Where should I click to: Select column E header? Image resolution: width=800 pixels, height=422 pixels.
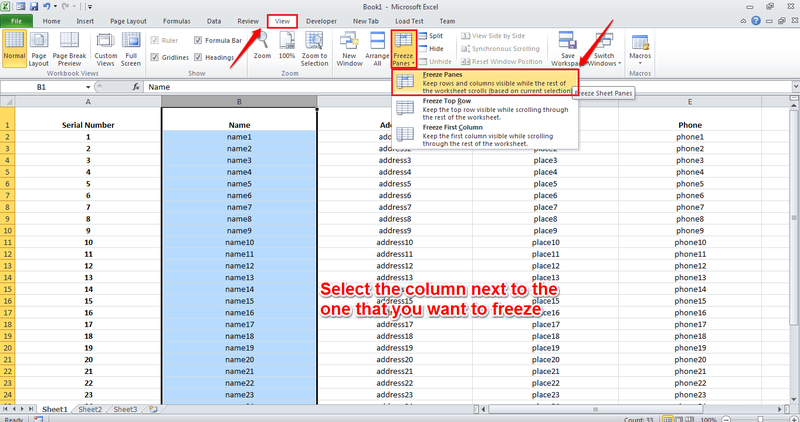click(x=690, y=102)
